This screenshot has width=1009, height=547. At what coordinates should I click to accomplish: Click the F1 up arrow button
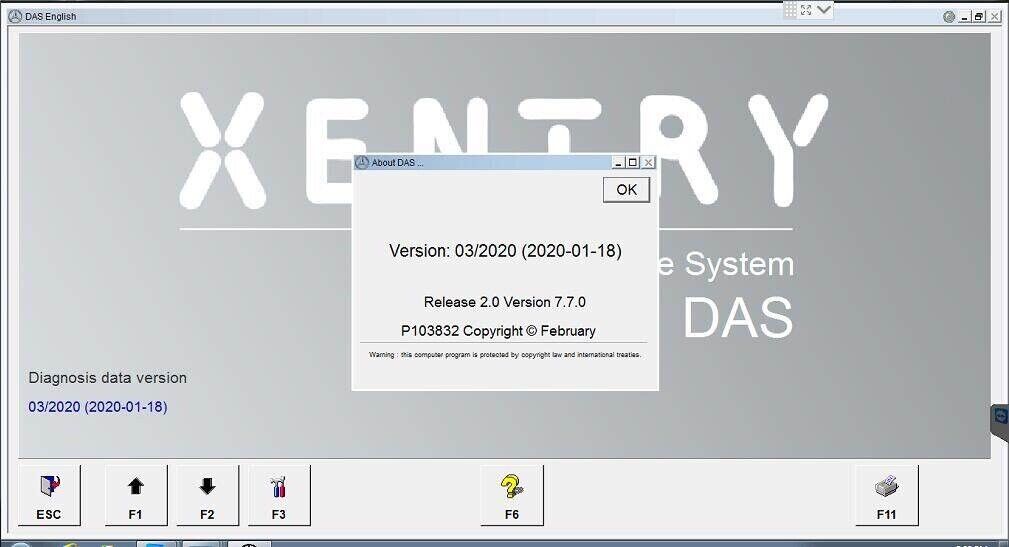(136, 496)
